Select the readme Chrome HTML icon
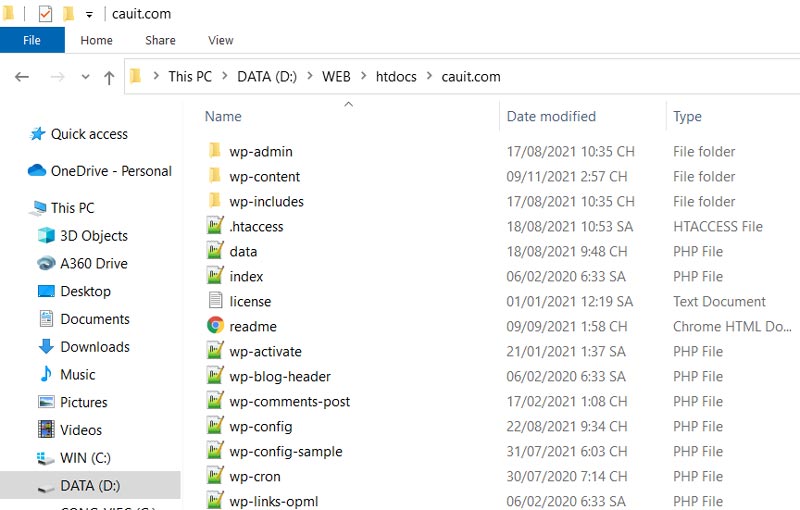Image resolution: width=800 pixels, height=510 pixels. (x=215, y=325)
